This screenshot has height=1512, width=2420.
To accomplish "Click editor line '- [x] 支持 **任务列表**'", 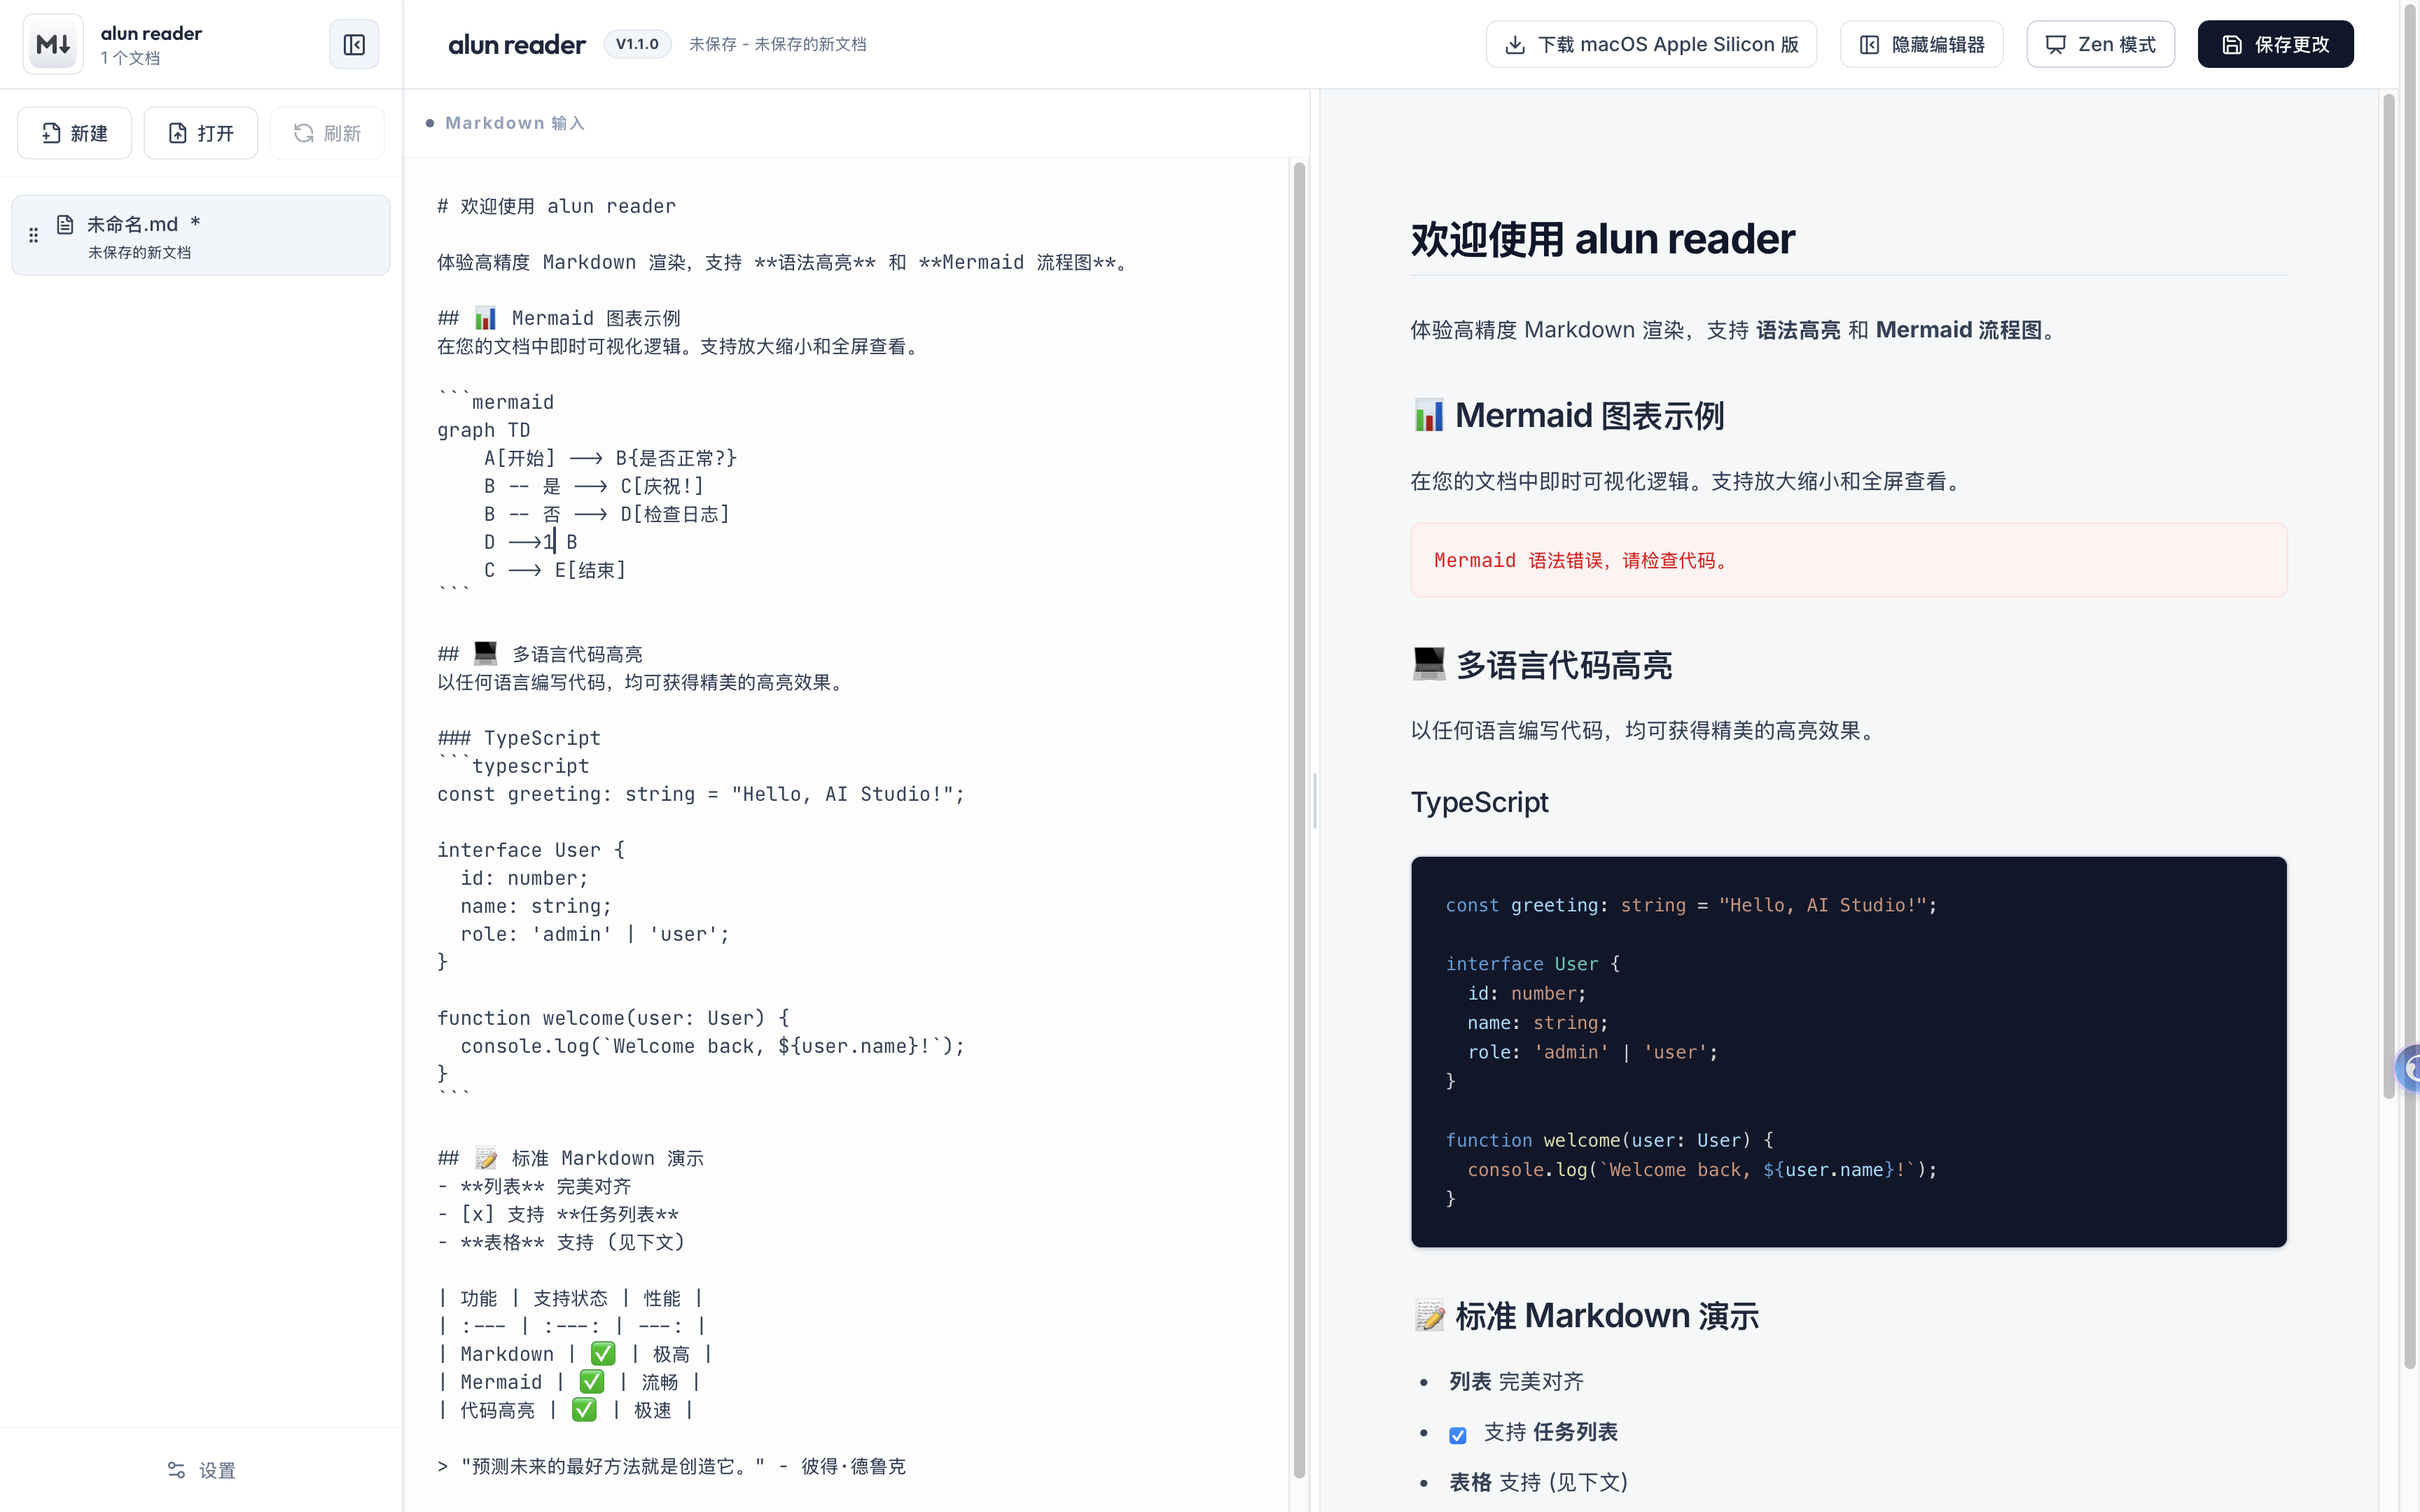I will point(557,1214).
